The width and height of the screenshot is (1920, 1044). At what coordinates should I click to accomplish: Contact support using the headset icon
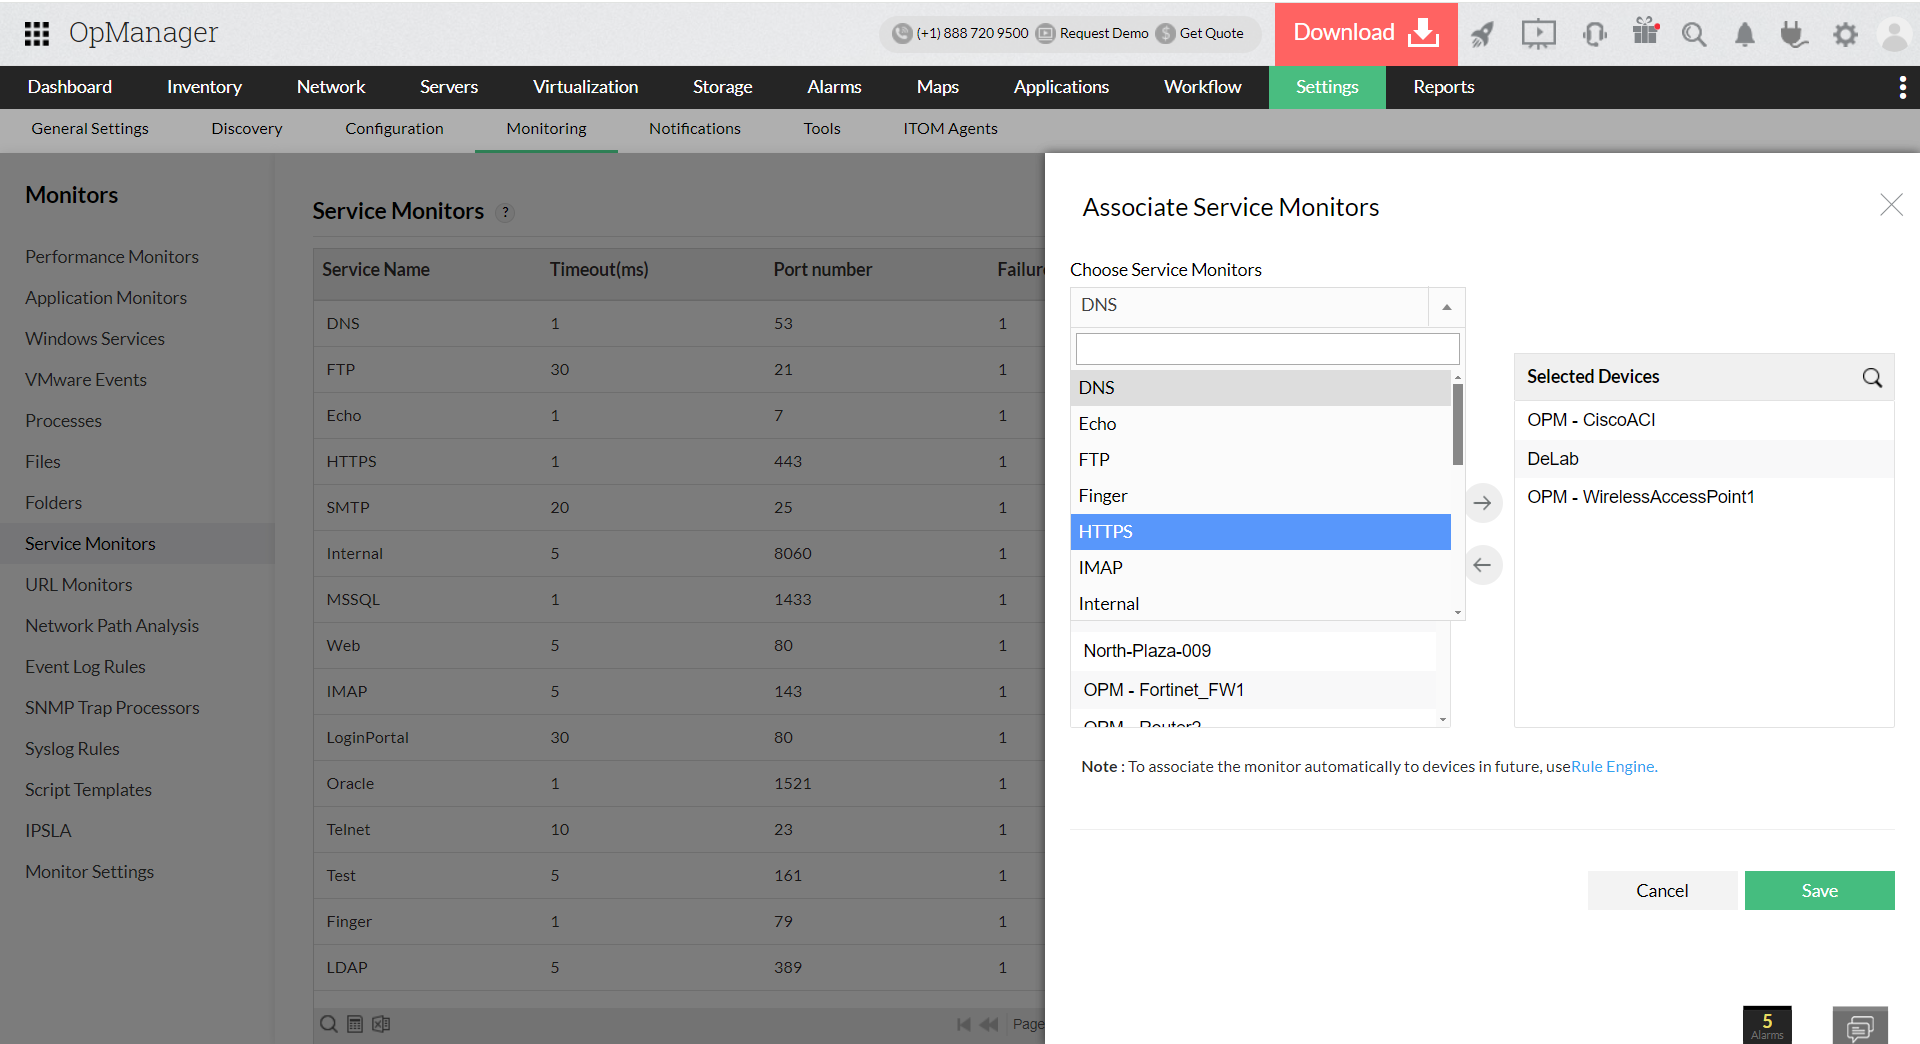(1594, 34)
